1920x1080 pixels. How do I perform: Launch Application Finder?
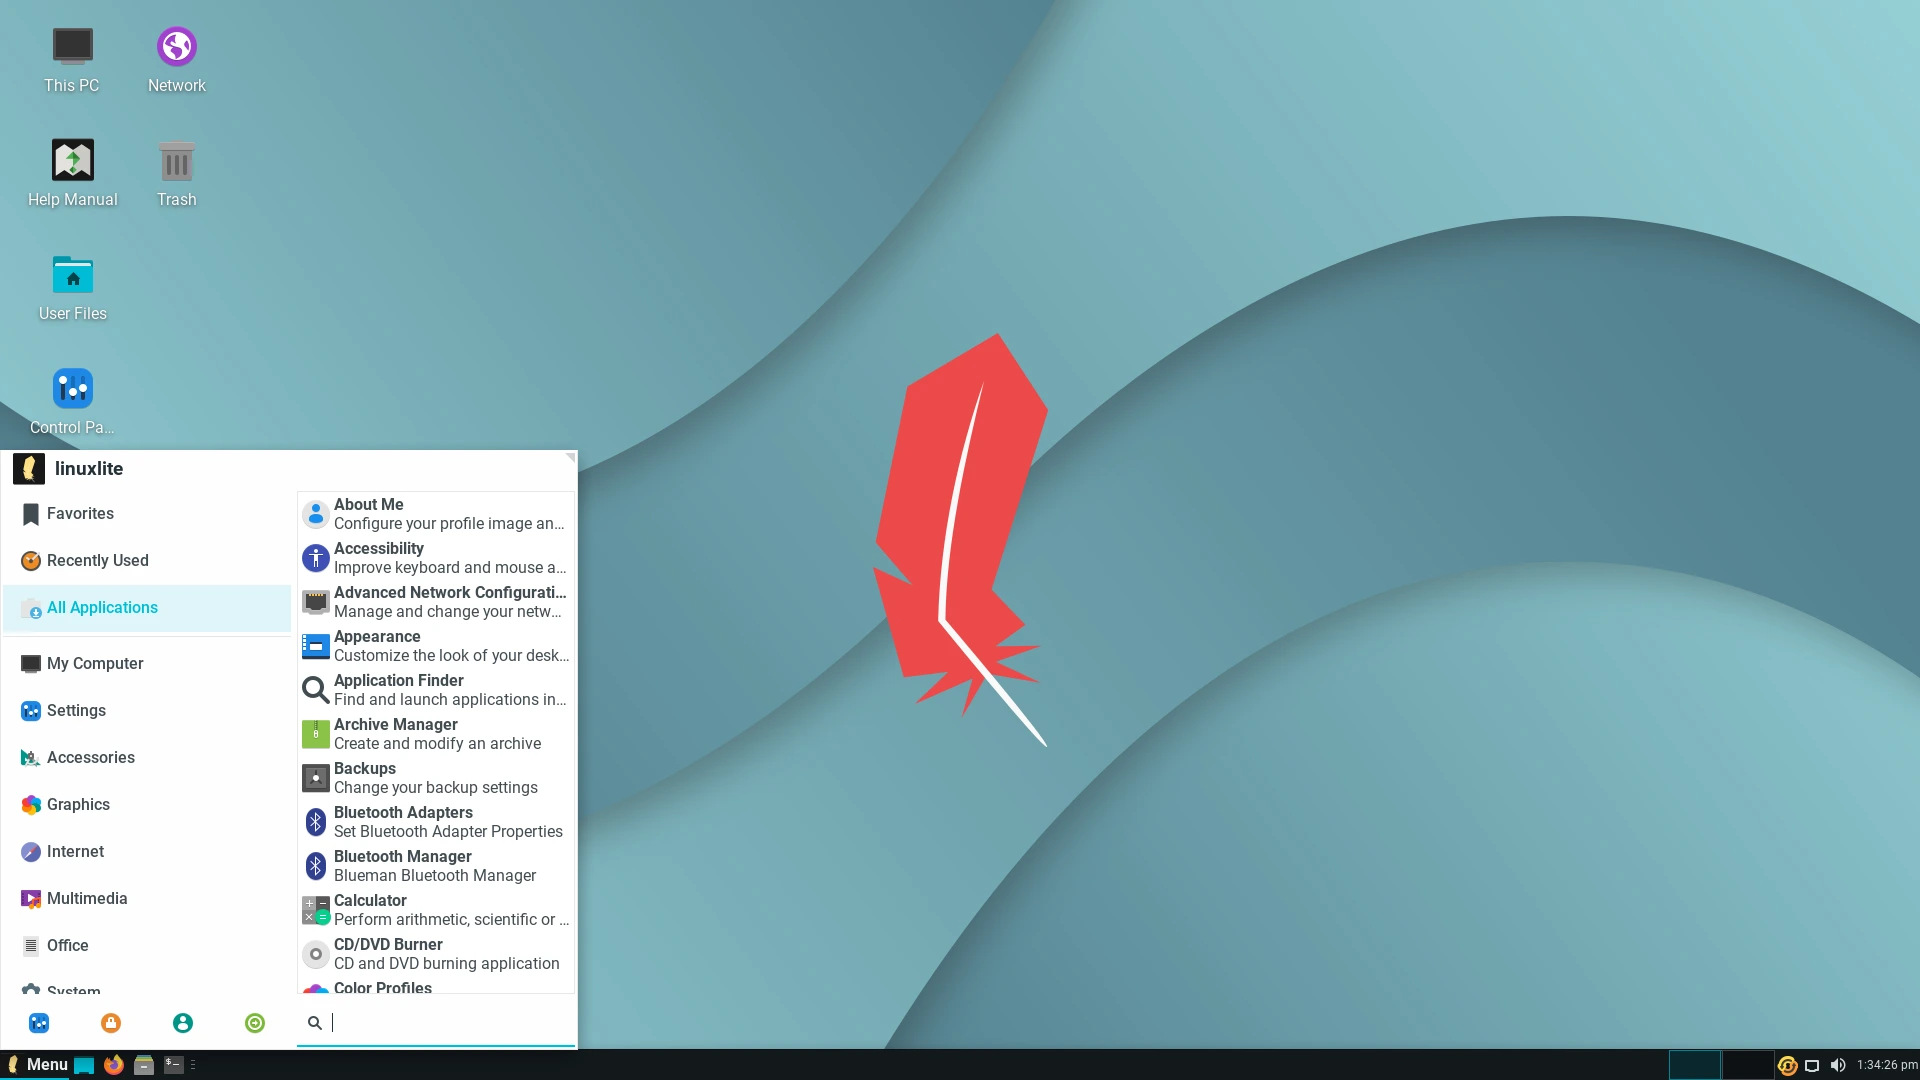point(436,690)
